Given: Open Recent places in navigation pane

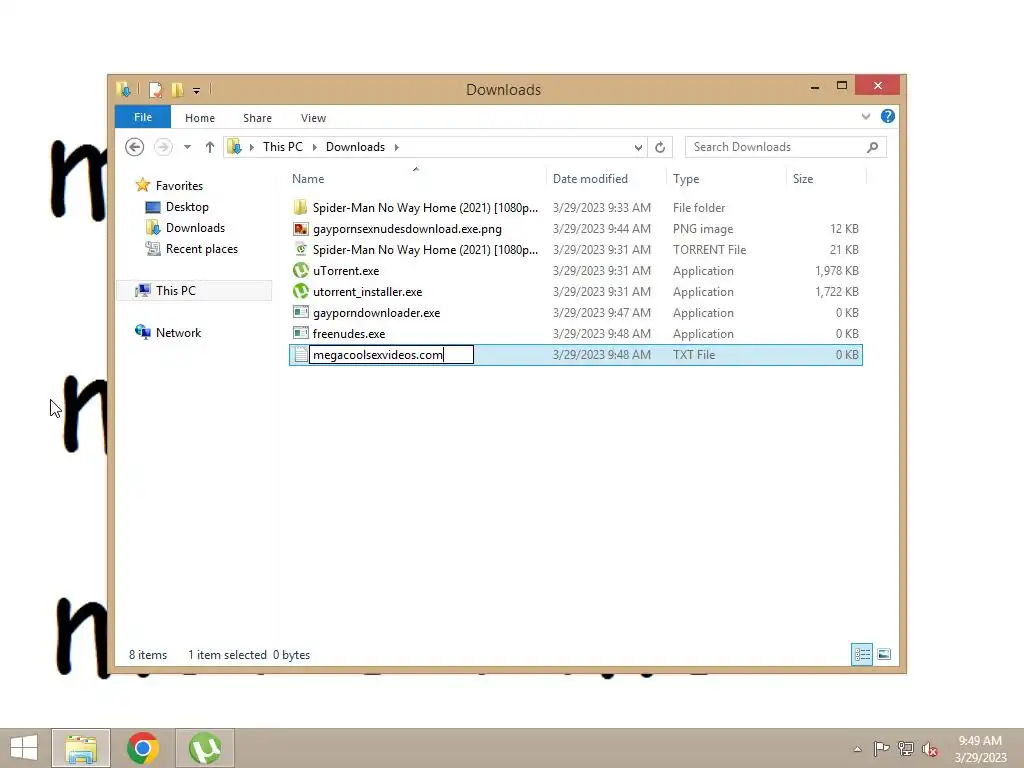Looking at the screenshot, I should 202,249.
